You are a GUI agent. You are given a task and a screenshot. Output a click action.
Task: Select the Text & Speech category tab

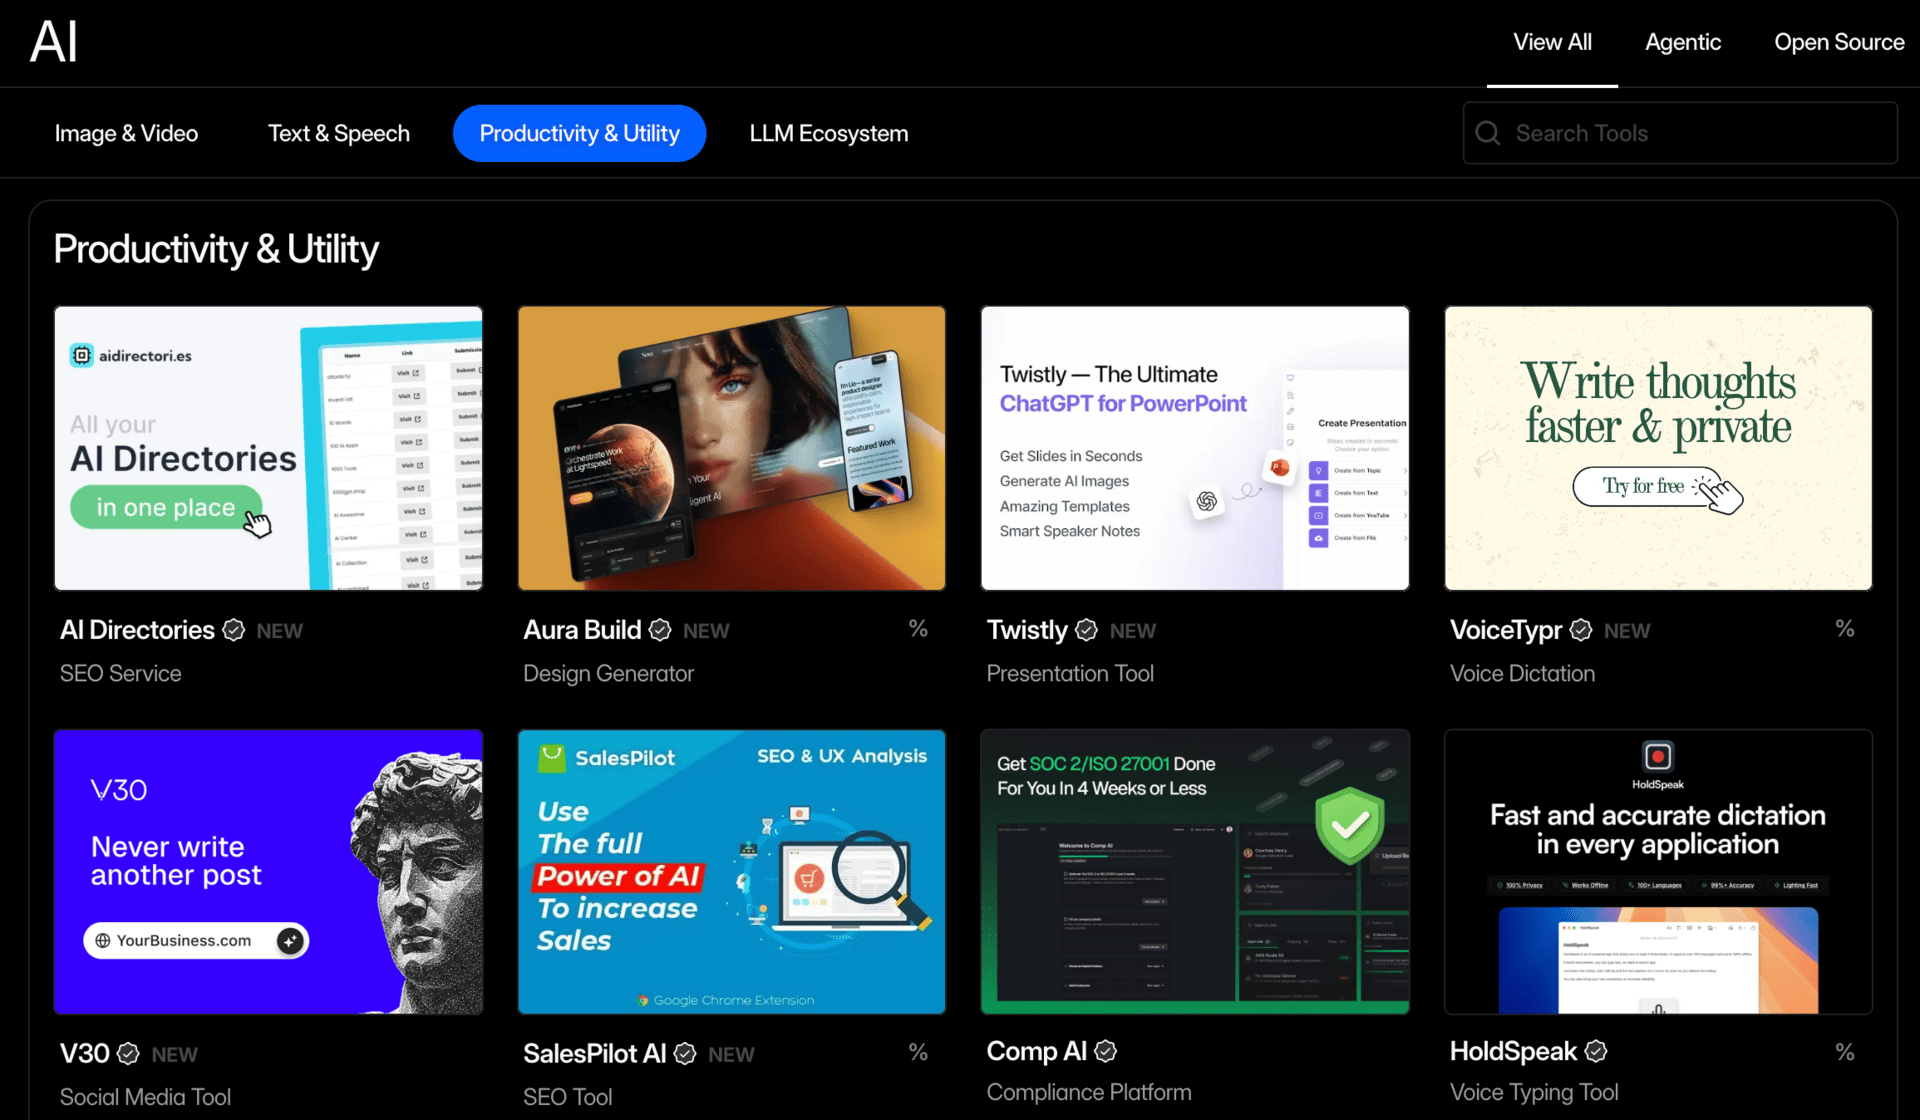[338, 133]
